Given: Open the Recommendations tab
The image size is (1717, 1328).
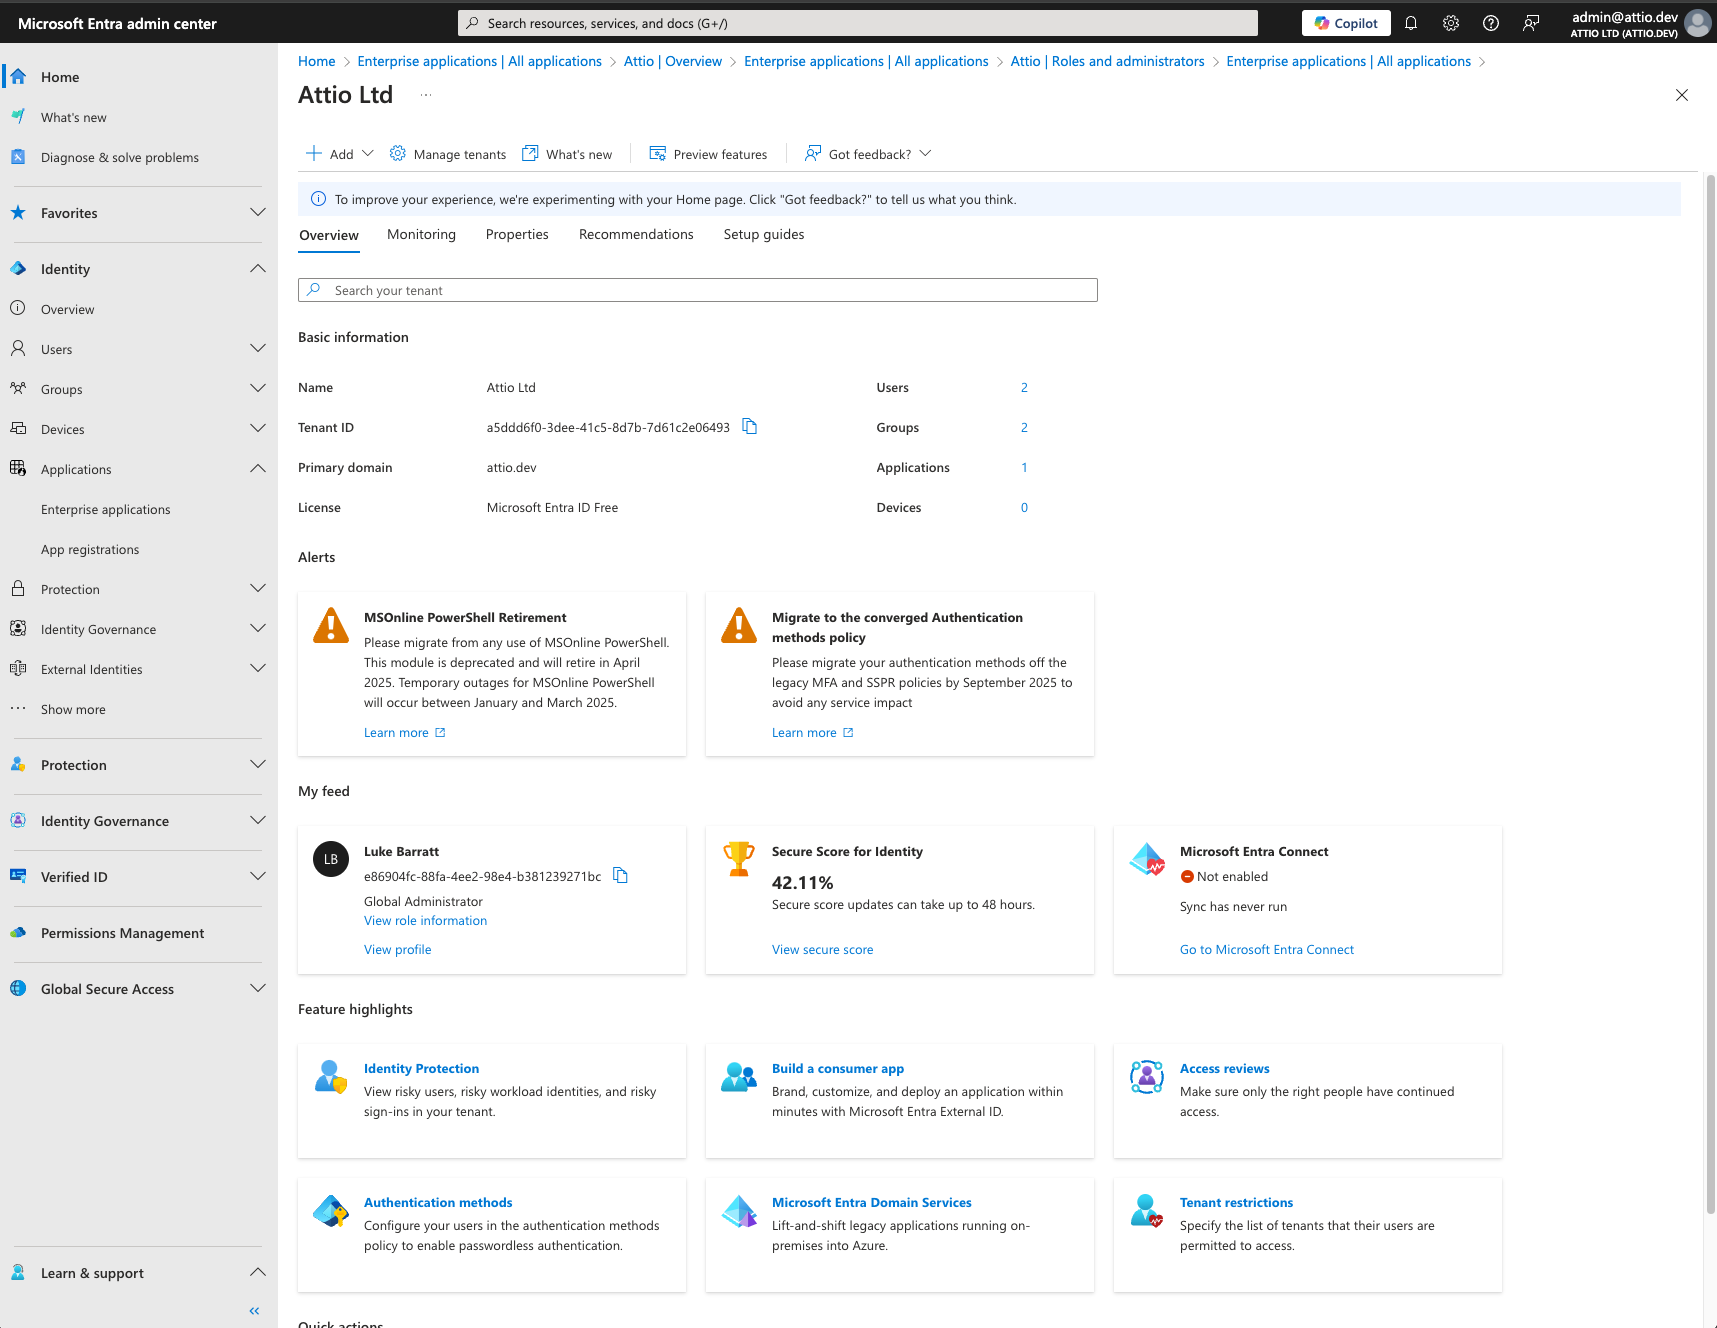Looking at the screenshot, I should click(635, 234).
